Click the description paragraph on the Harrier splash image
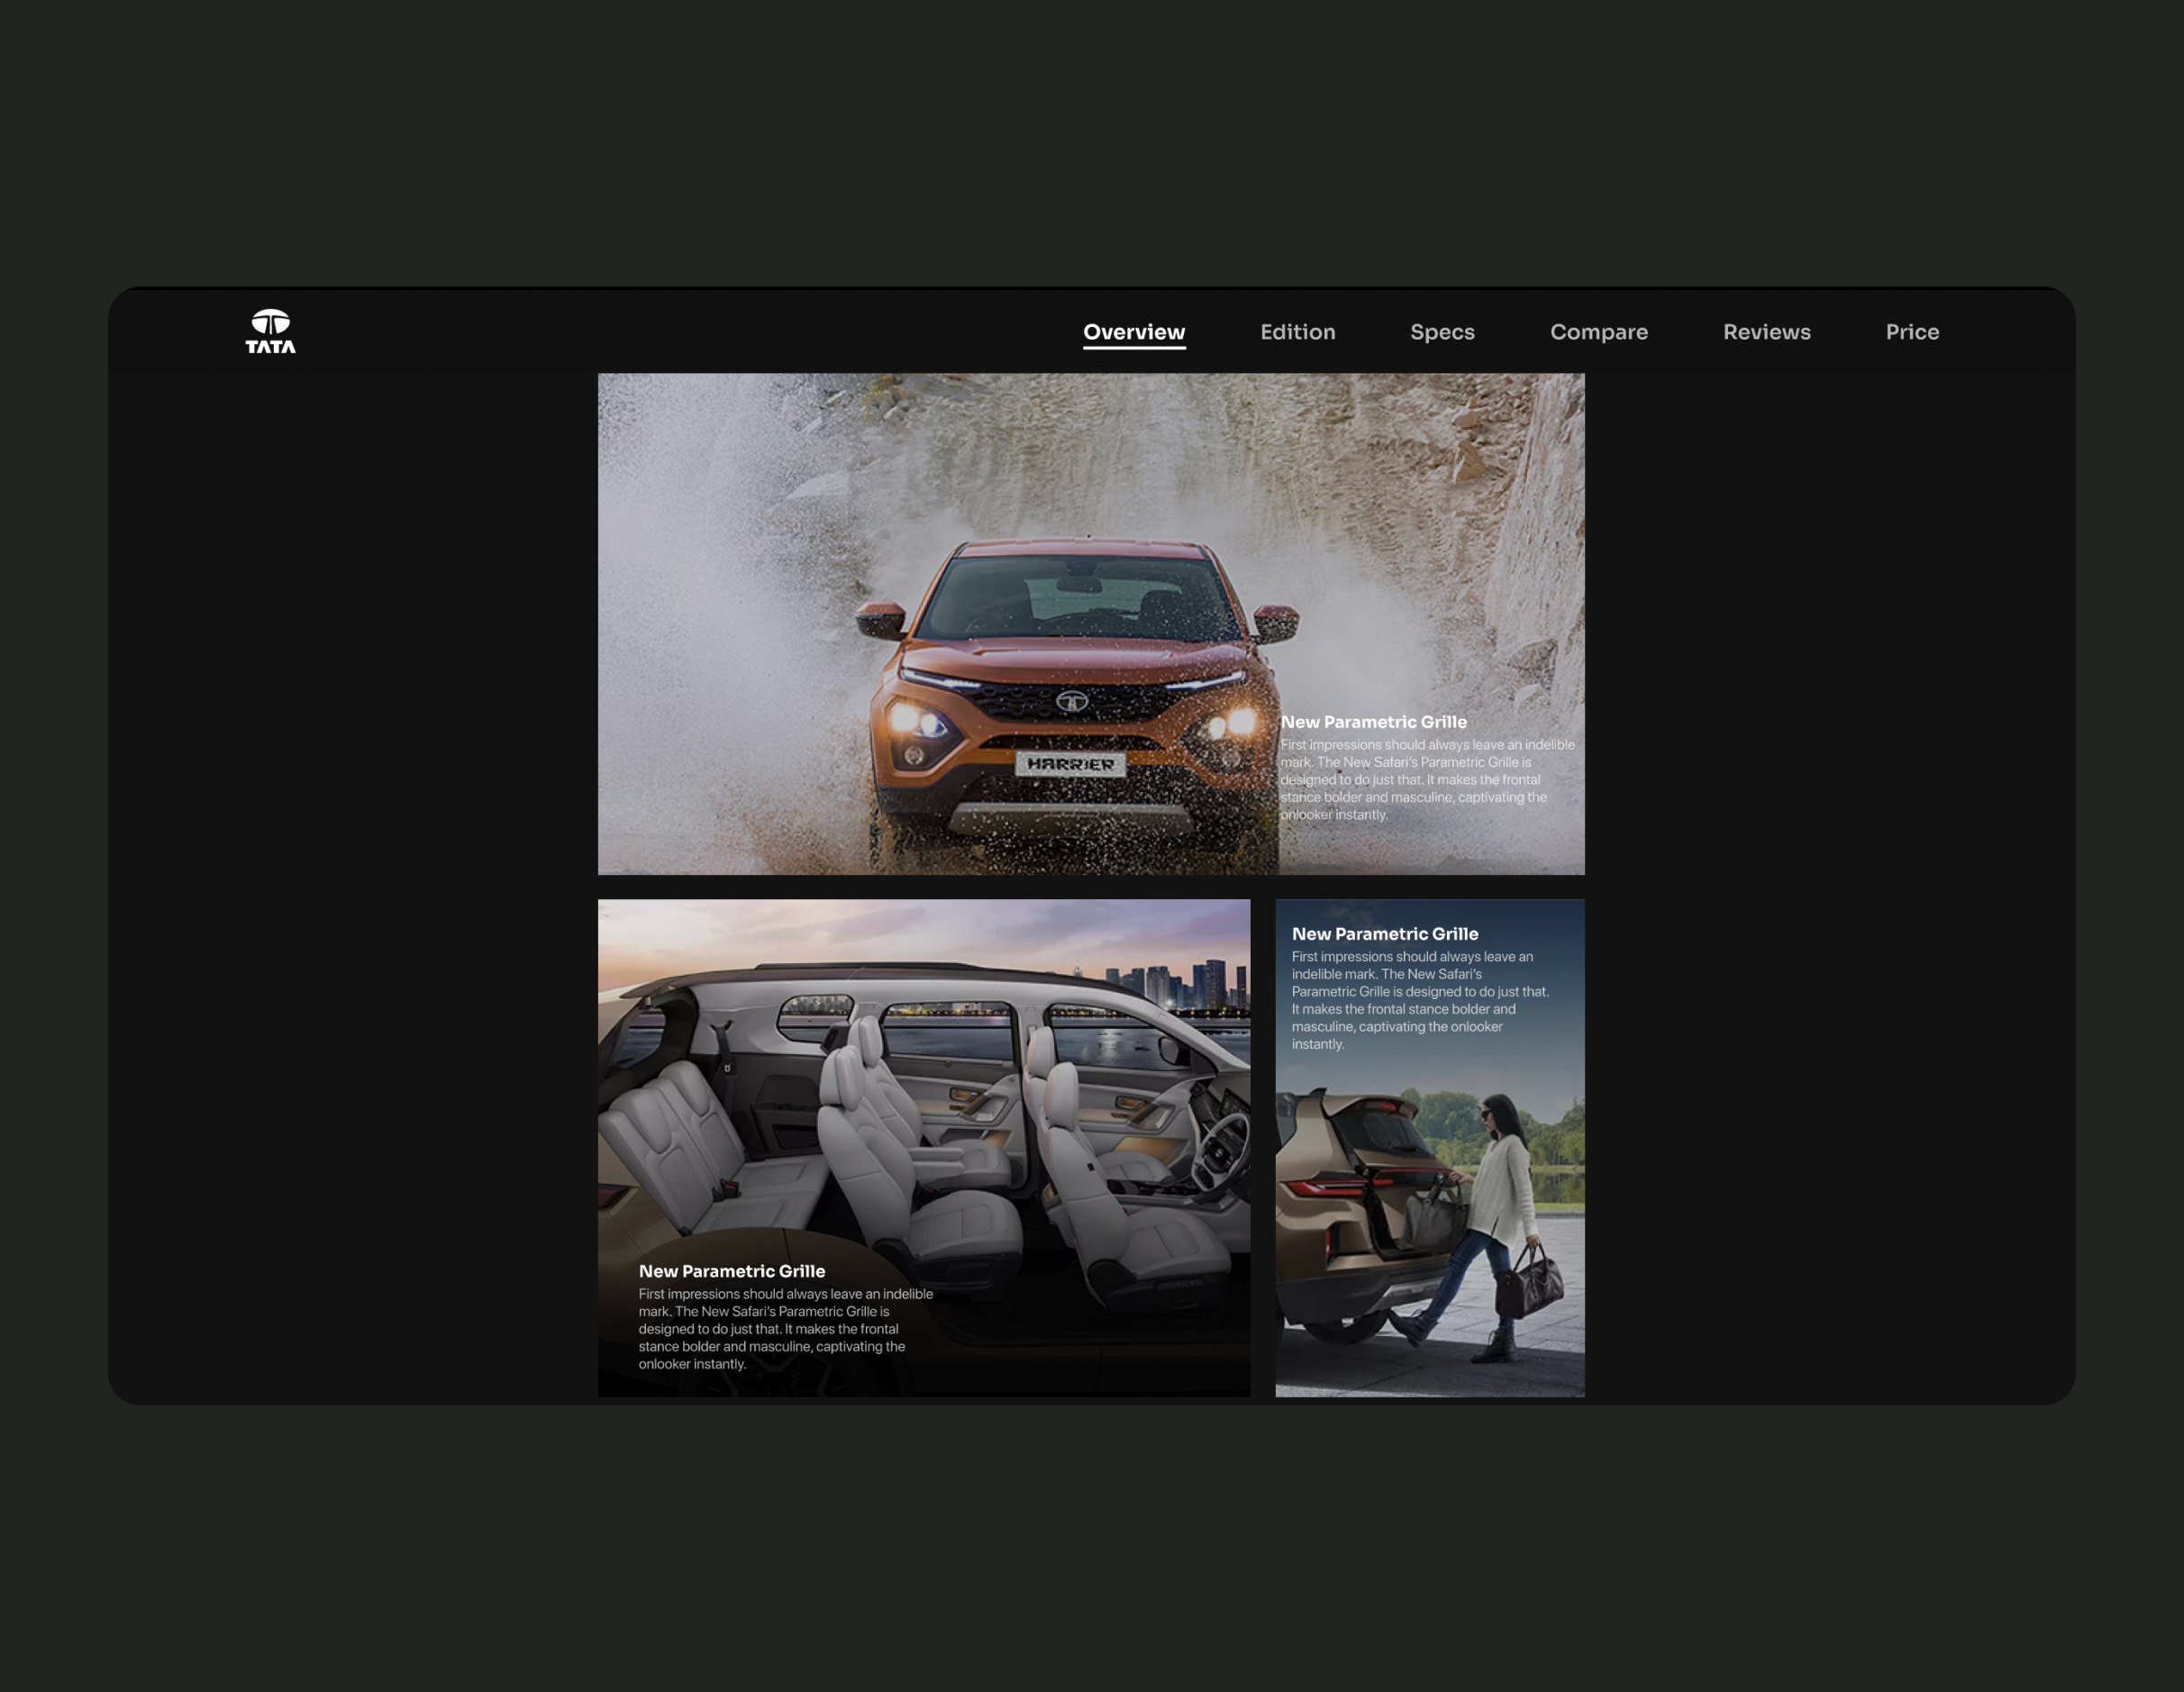The image size is (2184, 1692). point(1428,780)
